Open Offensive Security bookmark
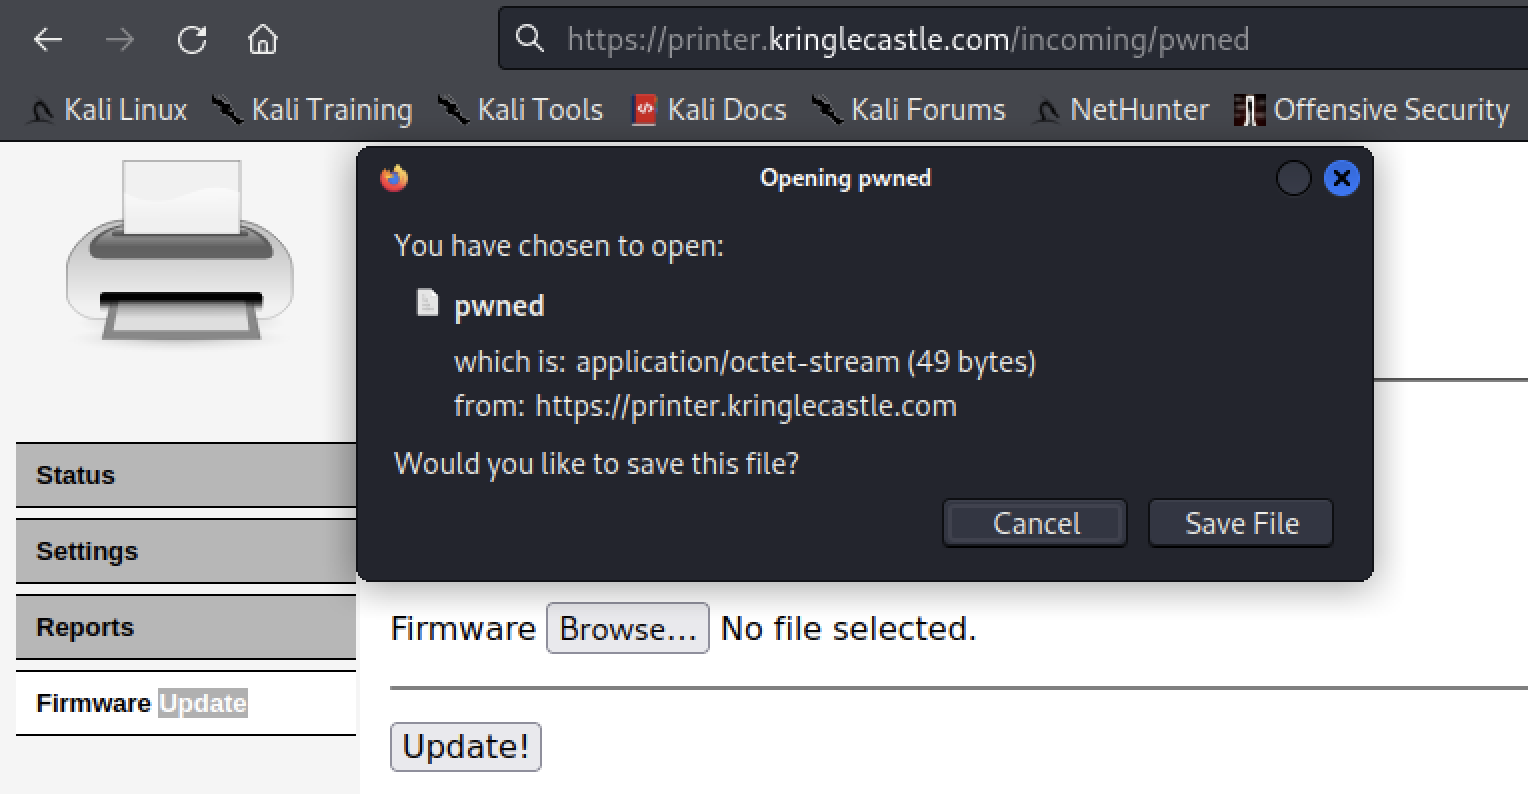The width and height of the screenshot is (1528, 794). click(1371, 109)
